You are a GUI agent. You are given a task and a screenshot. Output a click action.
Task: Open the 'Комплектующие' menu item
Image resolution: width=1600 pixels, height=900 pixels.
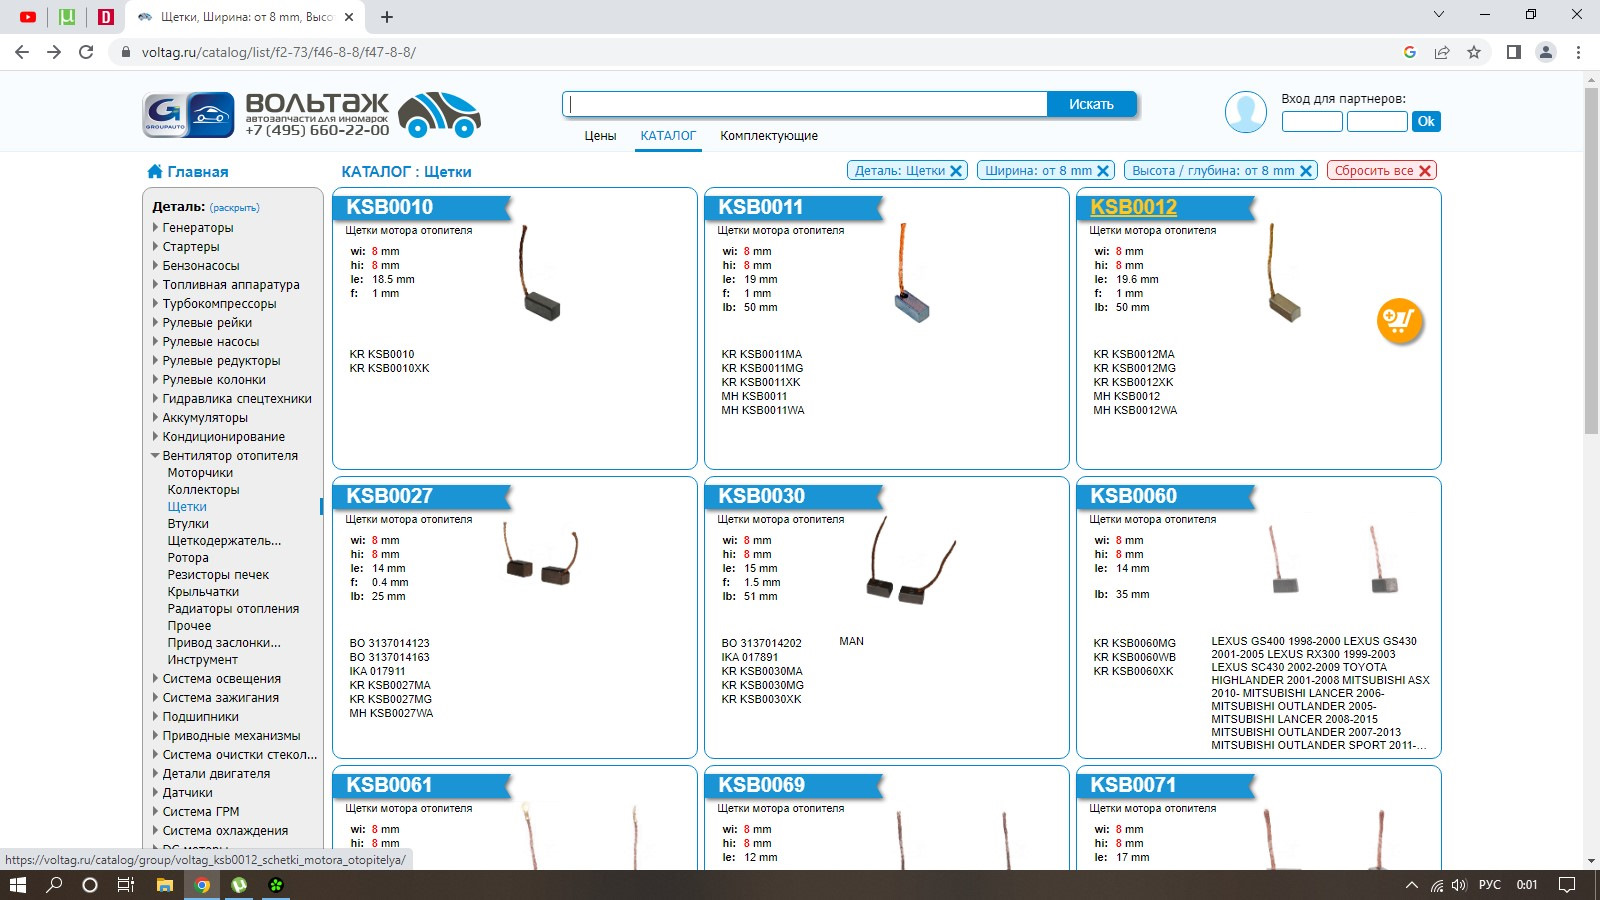[769, 136]
